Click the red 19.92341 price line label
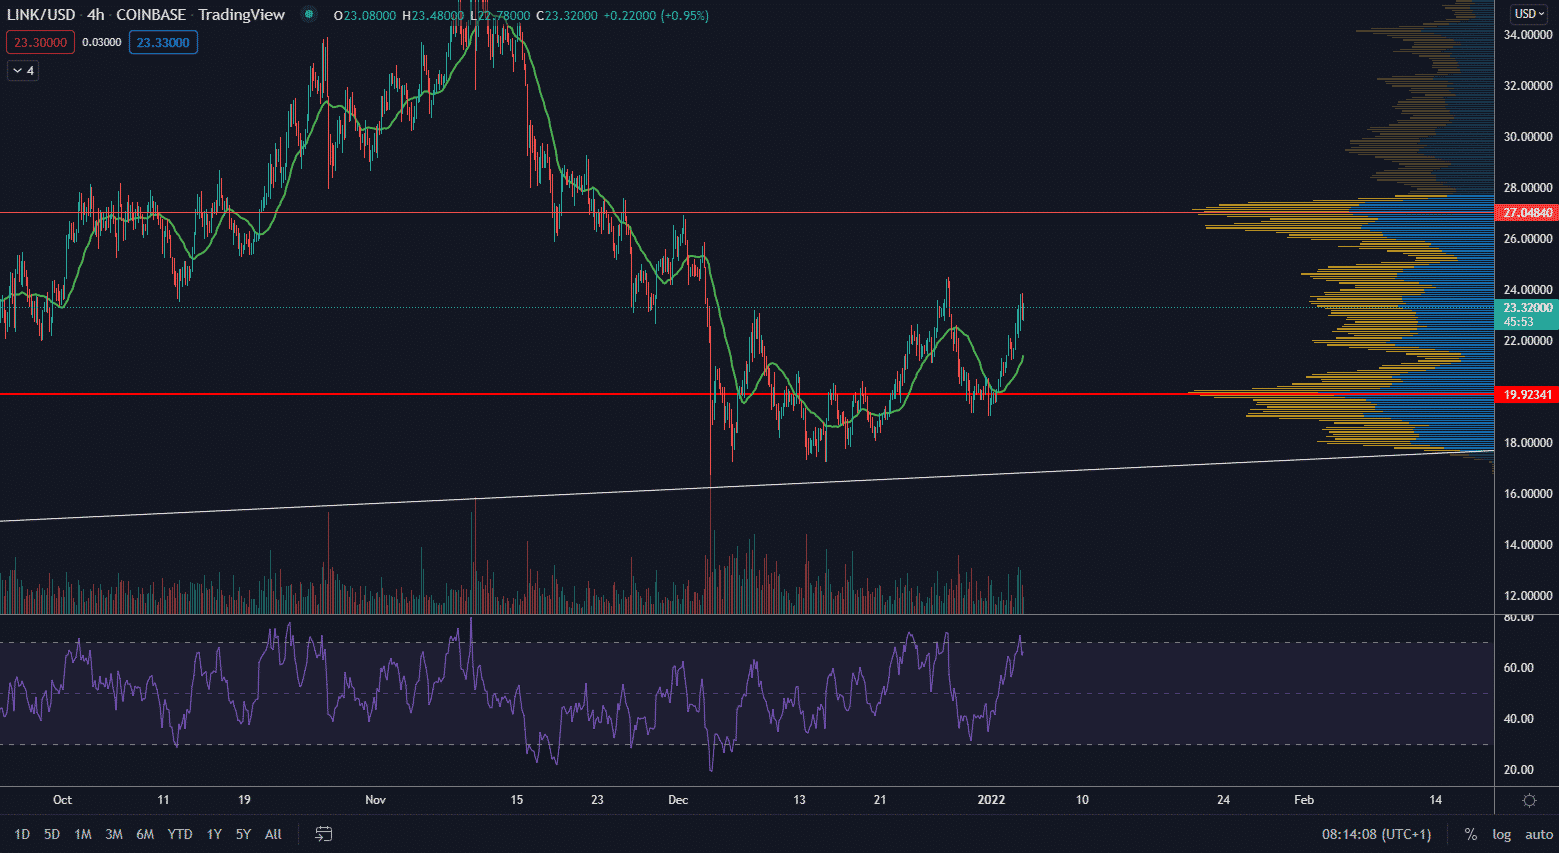Image resolution: width=1559 pixels, height=853 pixels. click(1527, 395)
